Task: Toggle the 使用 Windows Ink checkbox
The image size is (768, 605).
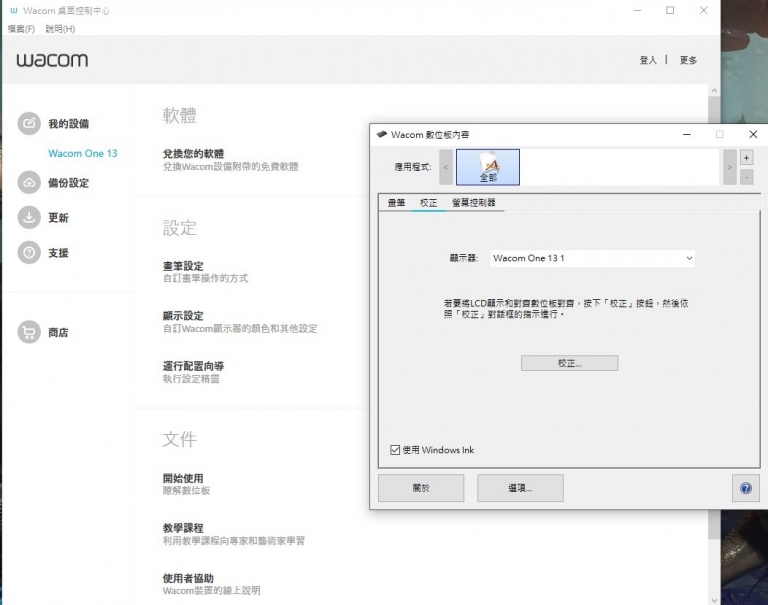Action: pyautogui.click(x=395, y=450)
